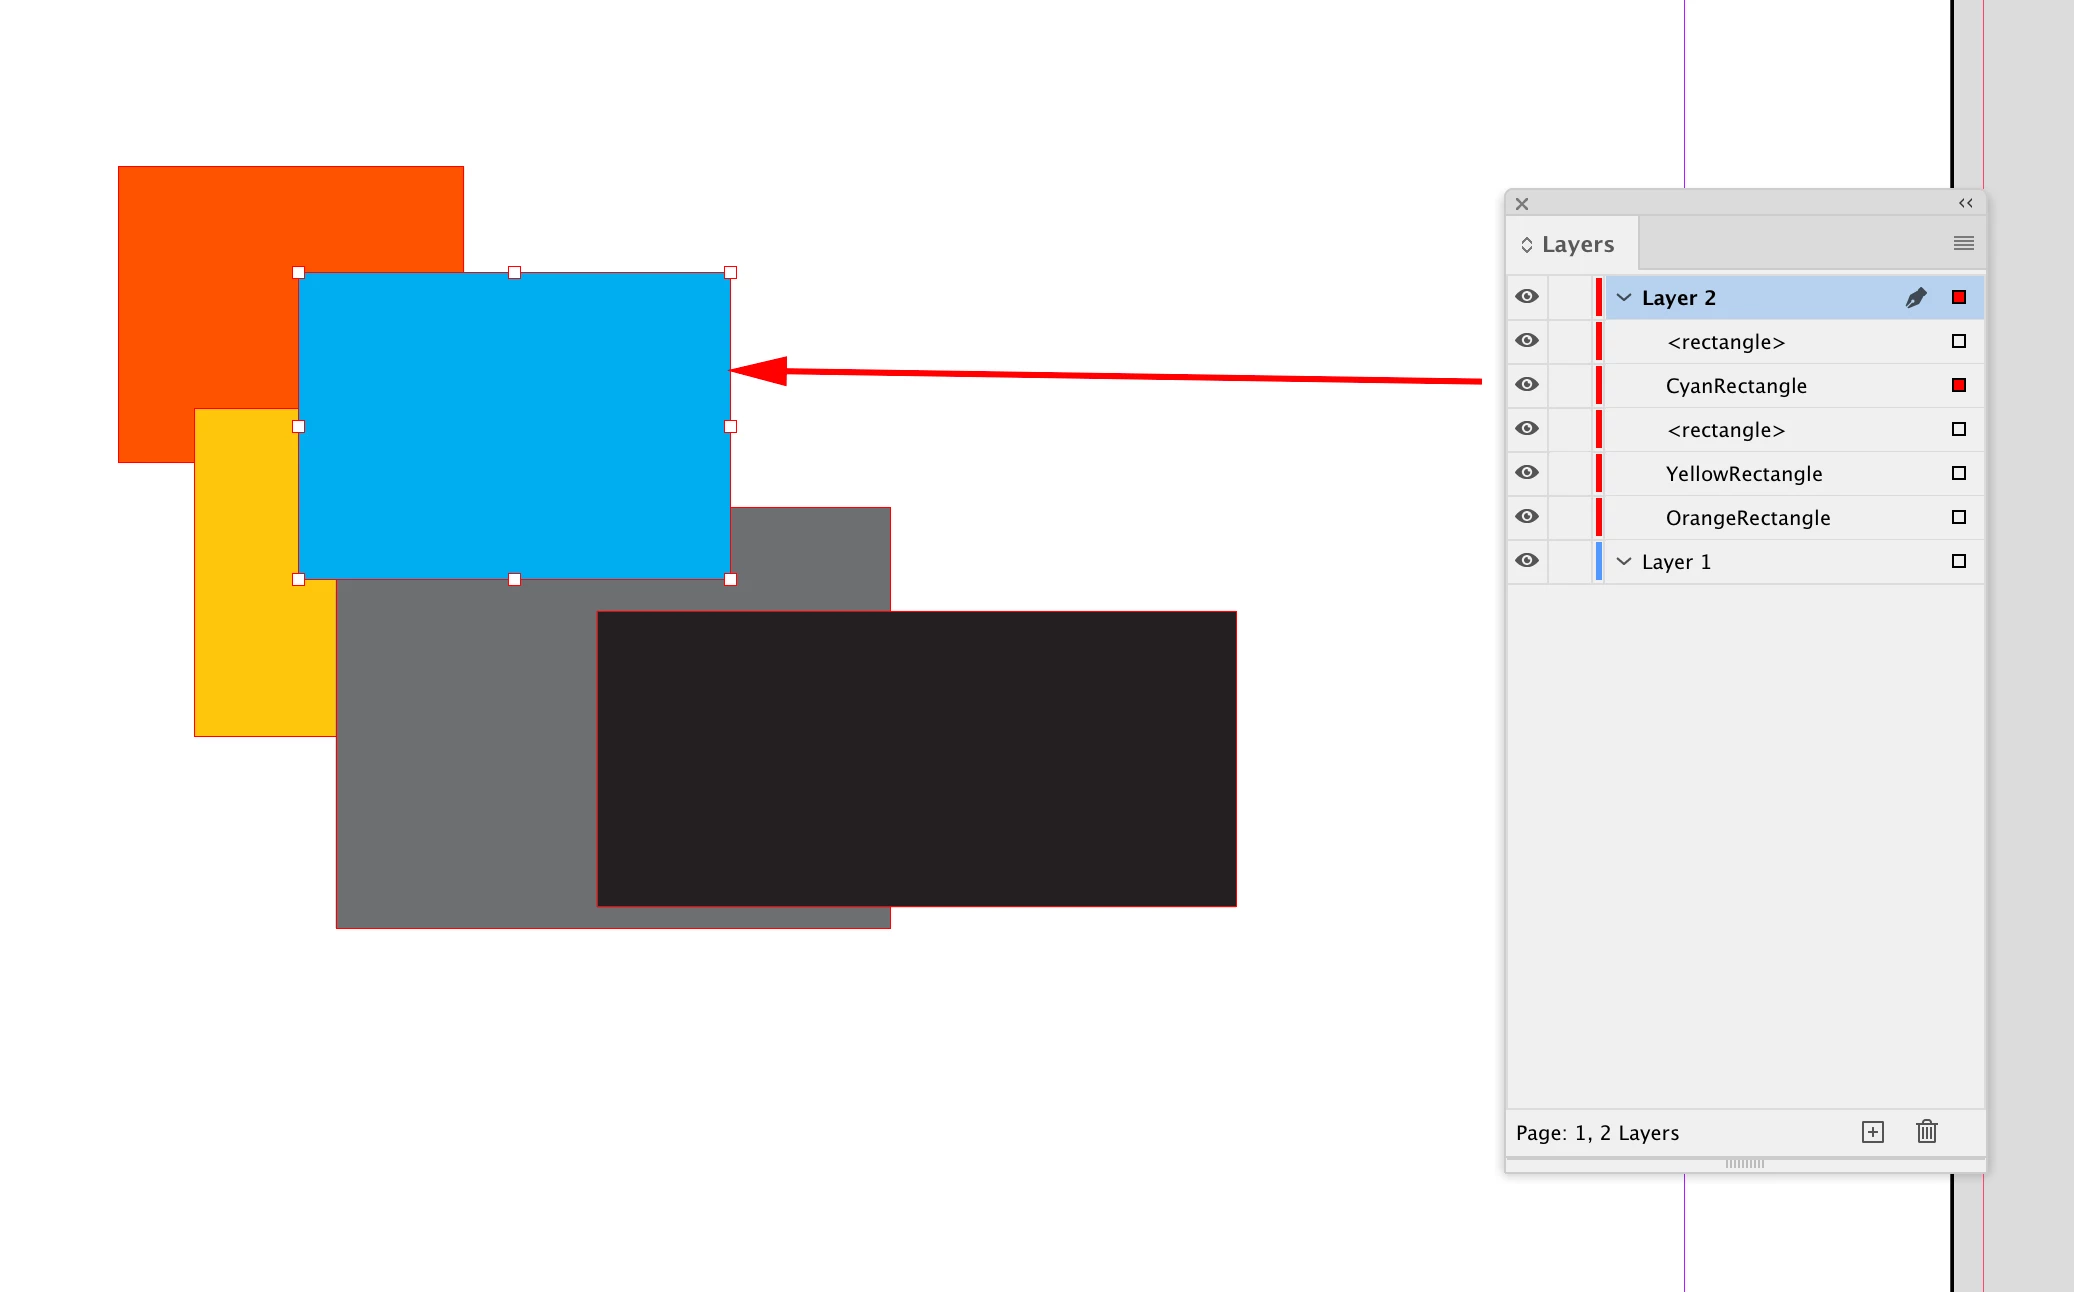Collapse the panel with double-arrow icon

tap(1965, 203)
